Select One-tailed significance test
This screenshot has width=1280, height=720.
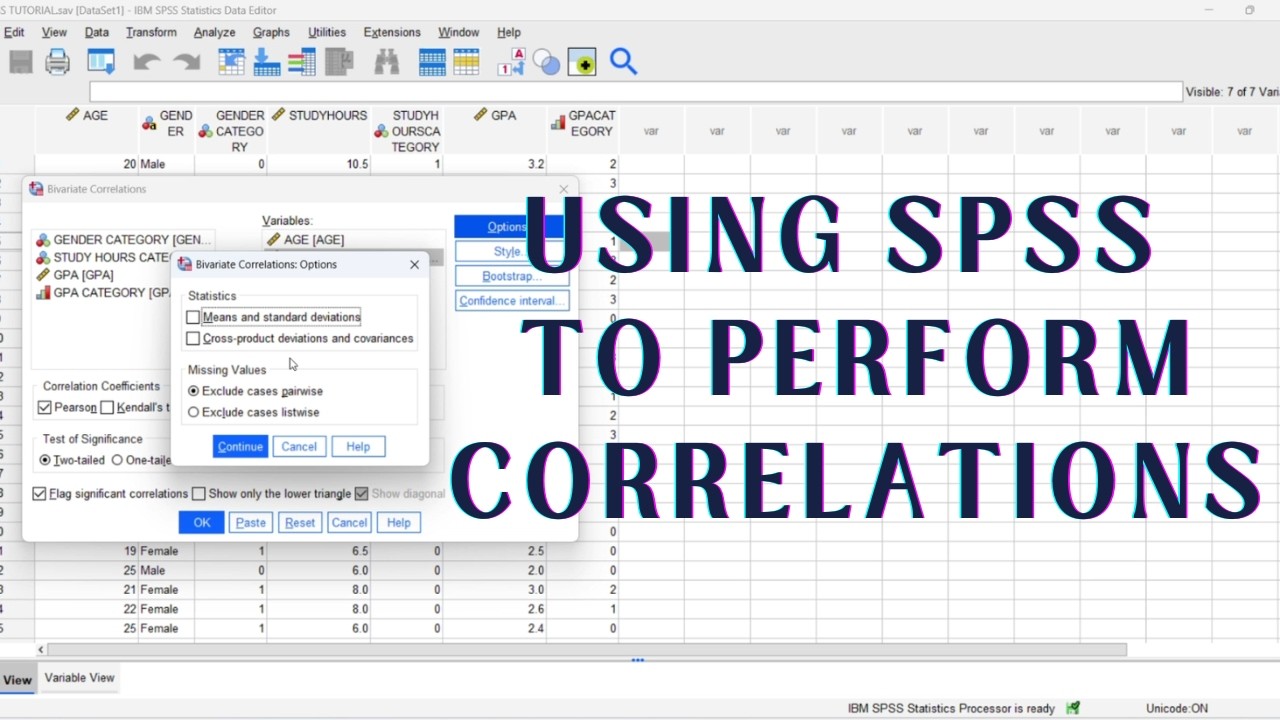click(x=117, y=460)
